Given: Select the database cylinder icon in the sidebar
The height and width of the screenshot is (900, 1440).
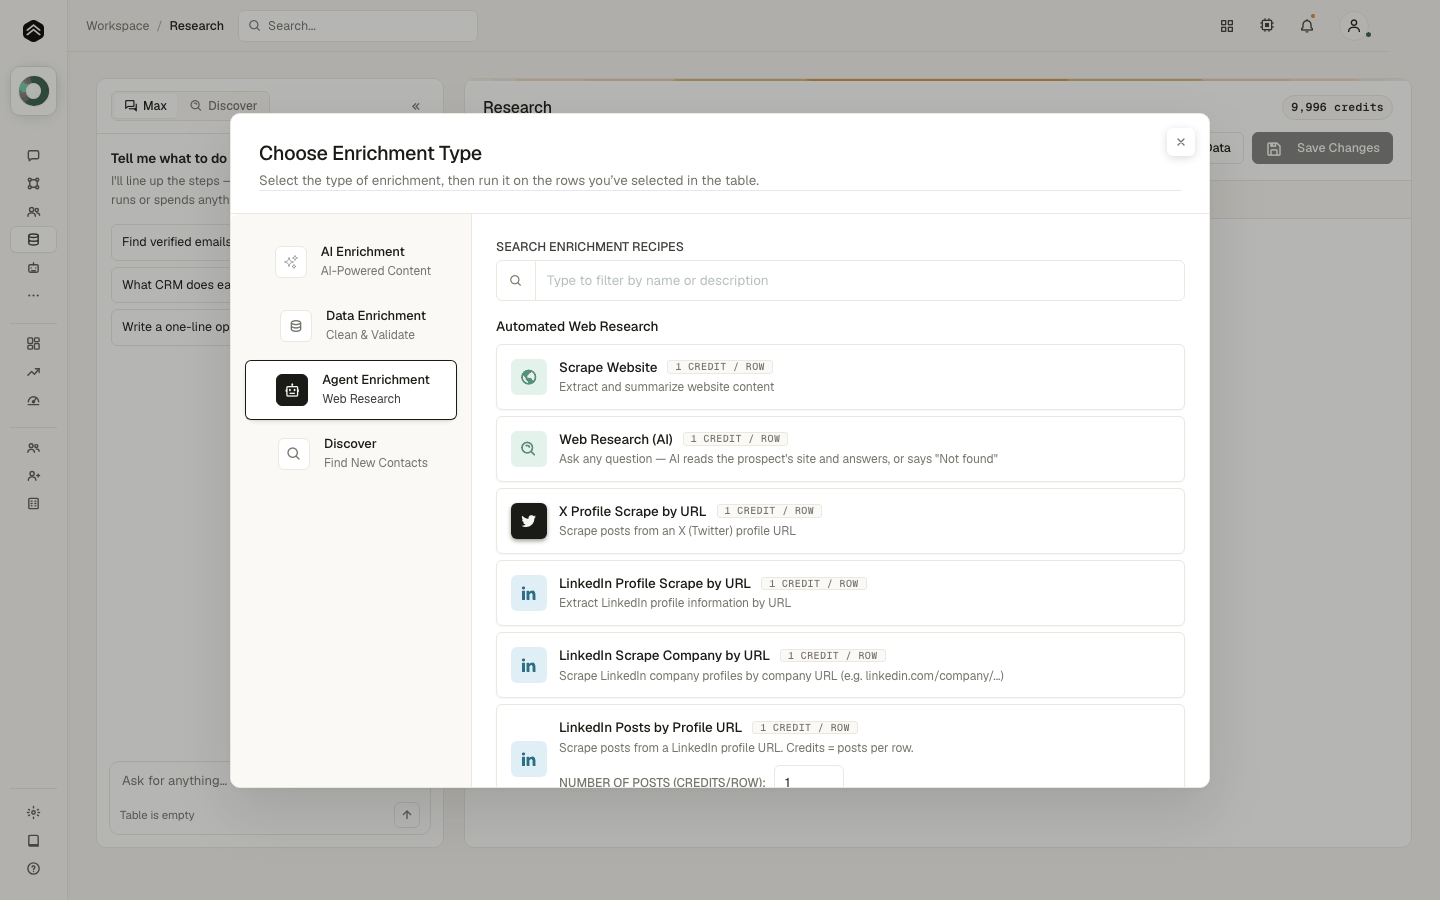Looking at the screenshot, I should [x=33, y=240].
